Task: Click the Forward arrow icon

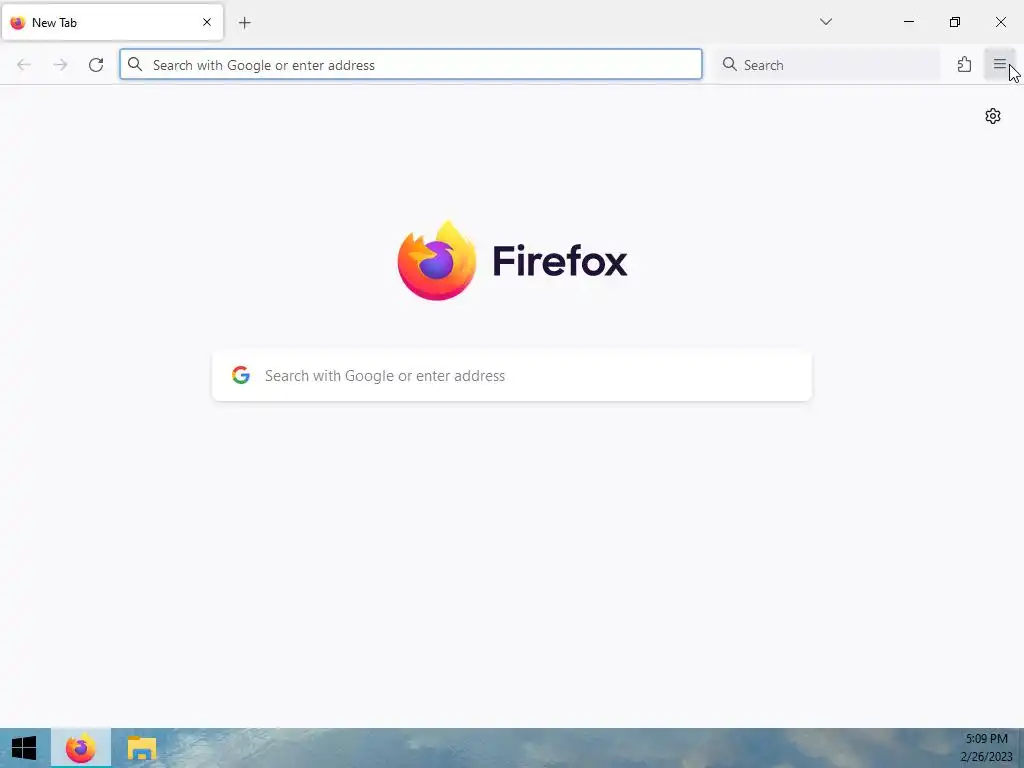Action: click(60, 65)
